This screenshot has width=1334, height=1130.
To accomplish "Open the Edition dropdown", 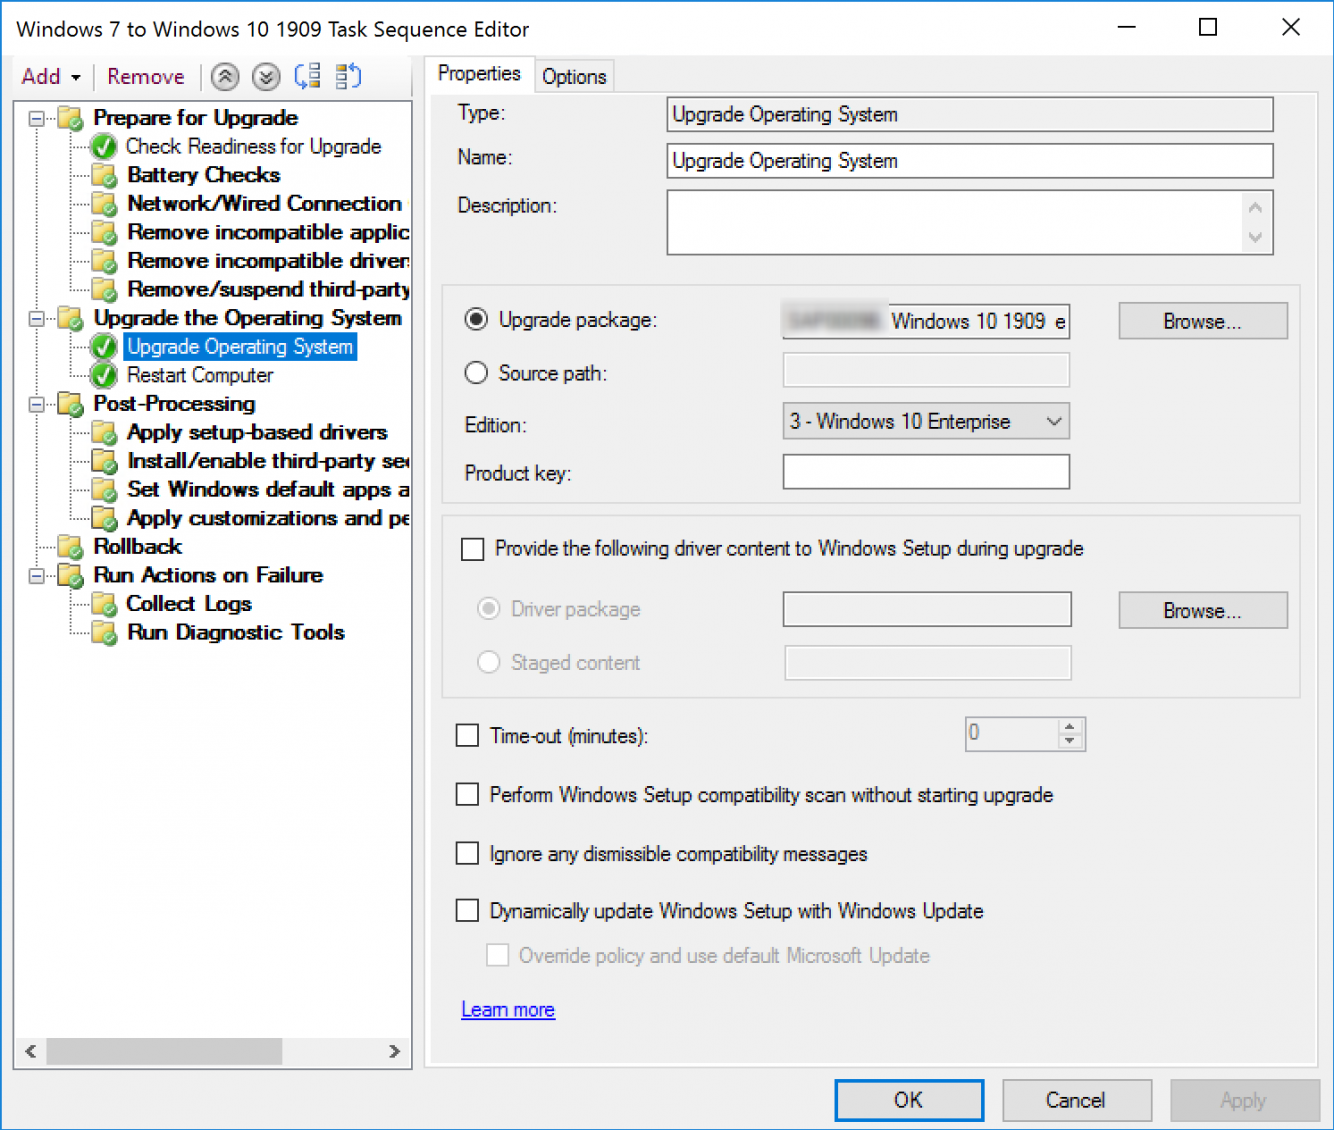I will (x=1053, y=421).
